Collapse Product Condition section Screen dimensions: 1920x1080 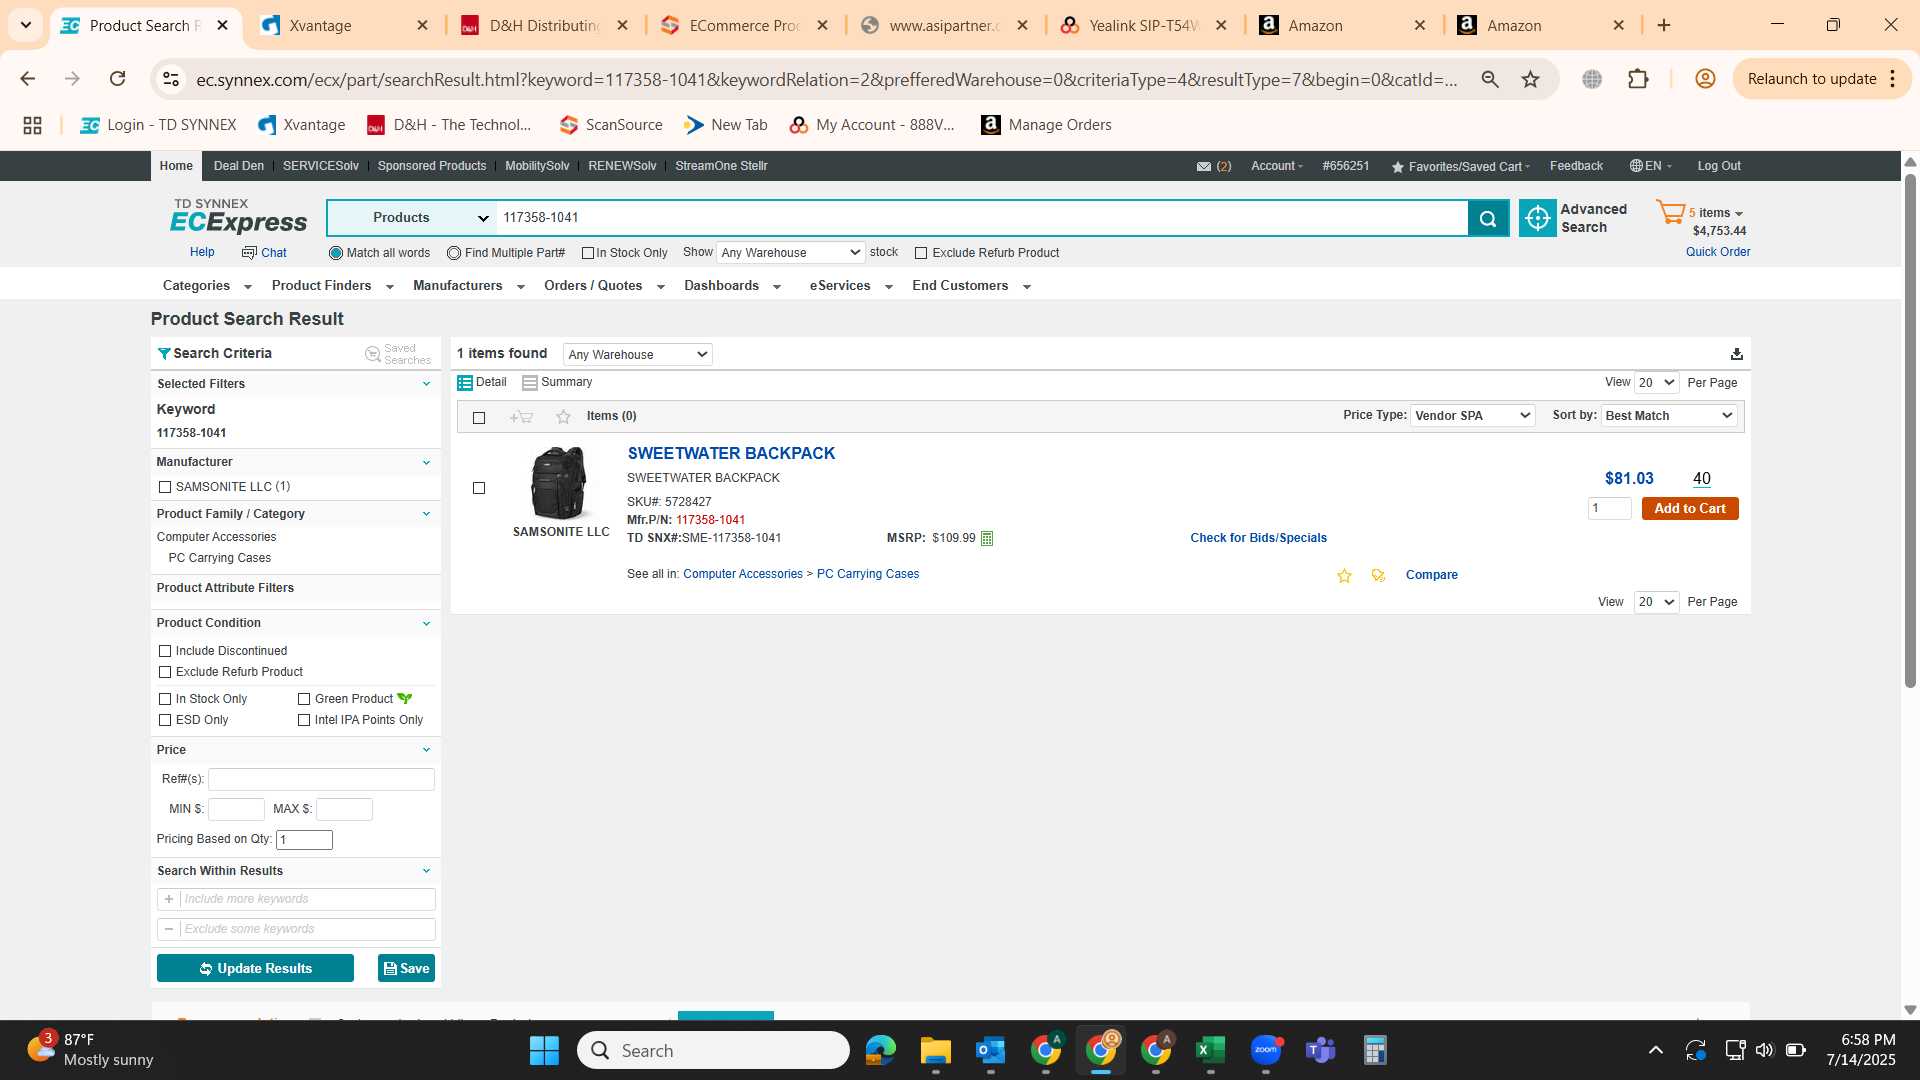[x=426, y=624]
